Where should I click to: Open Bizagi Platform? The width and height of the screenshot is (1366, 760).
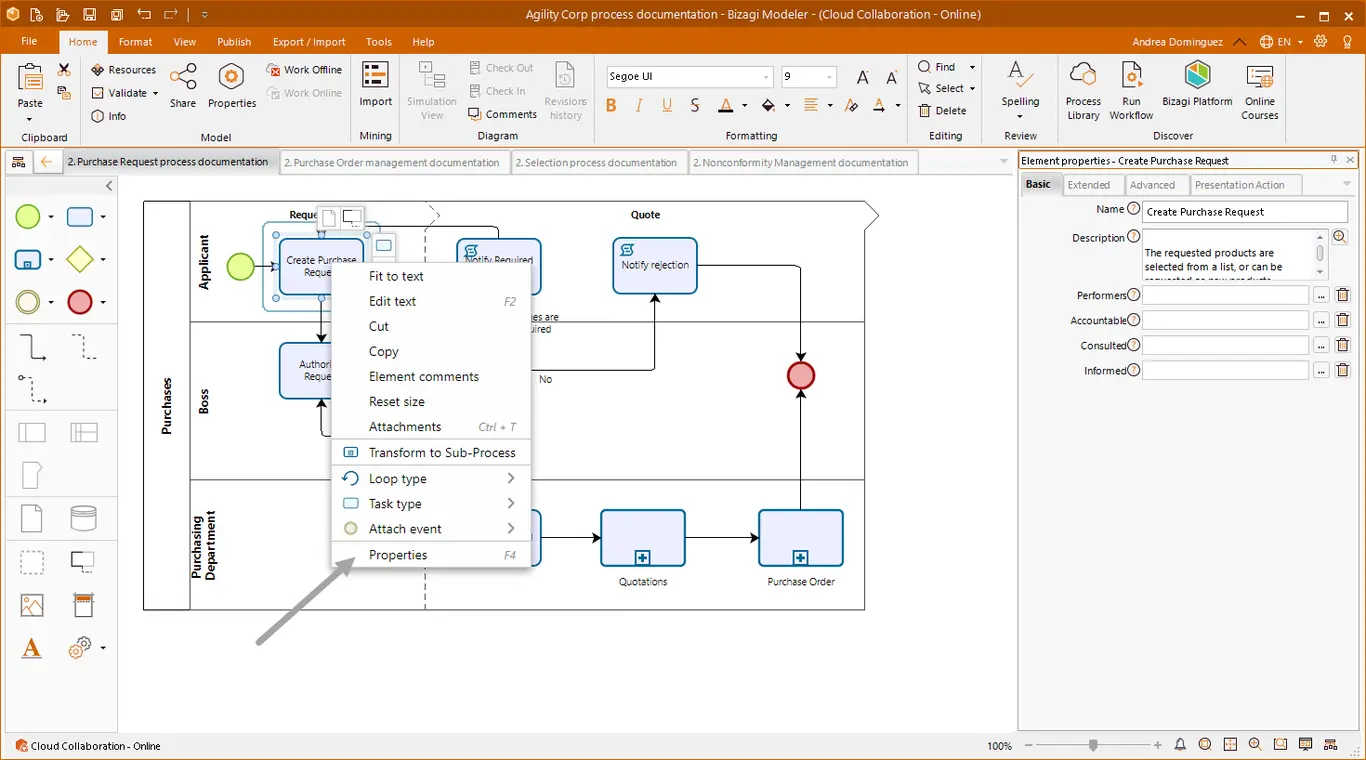coord(1197,85)
